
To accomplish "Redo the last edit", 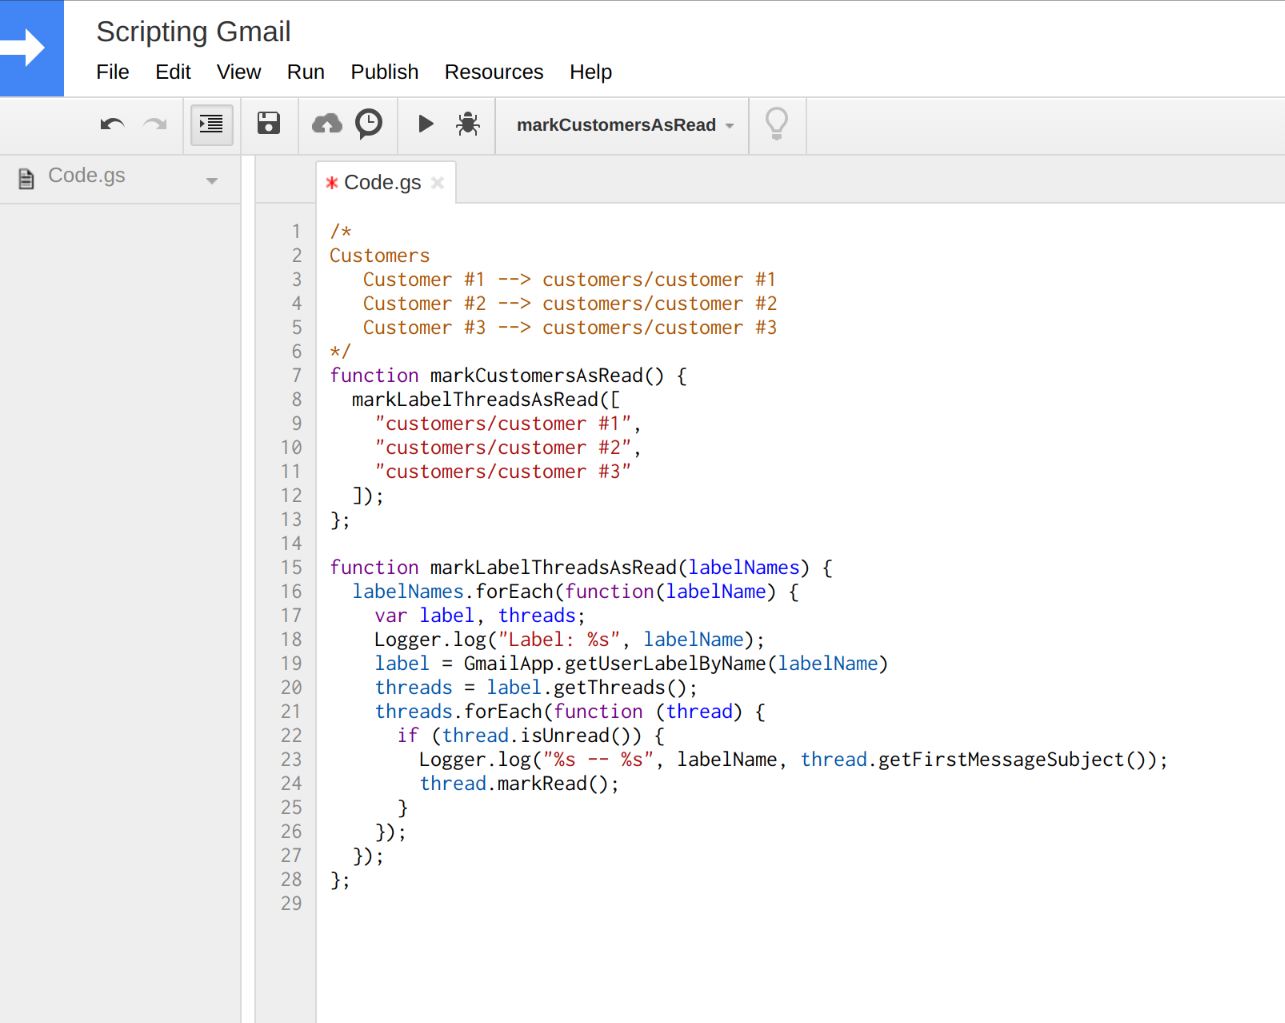I will [155, 124].
